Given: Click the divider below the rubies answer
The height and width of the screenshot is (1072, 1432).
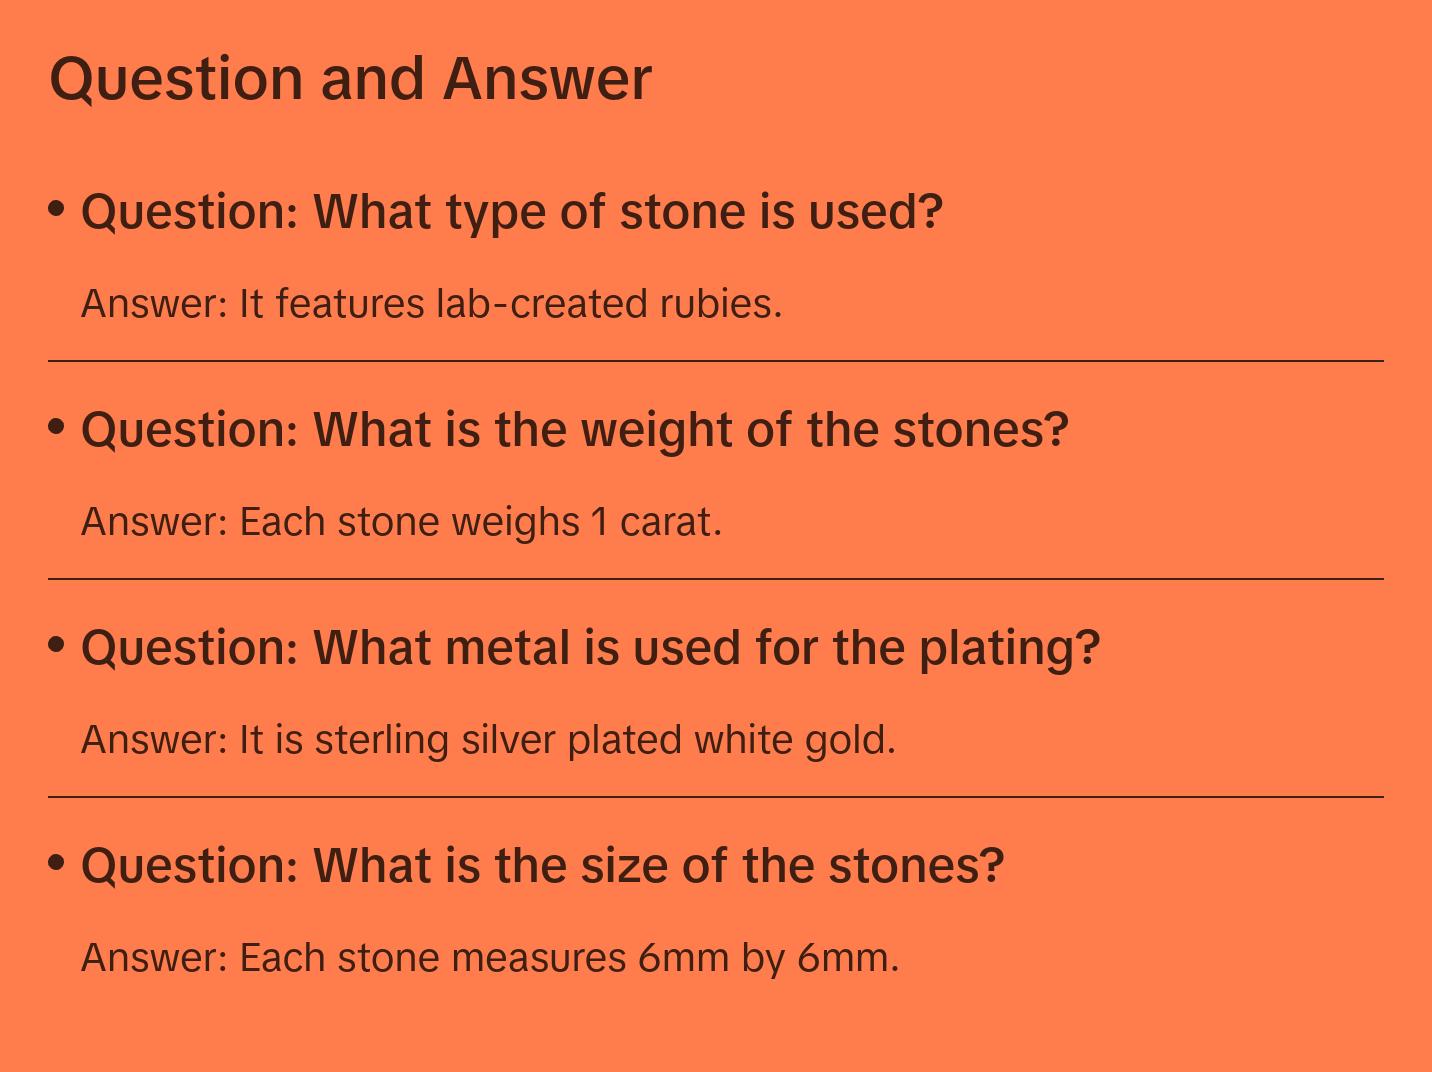Looking at the screenshot, I should pos(716,361).
